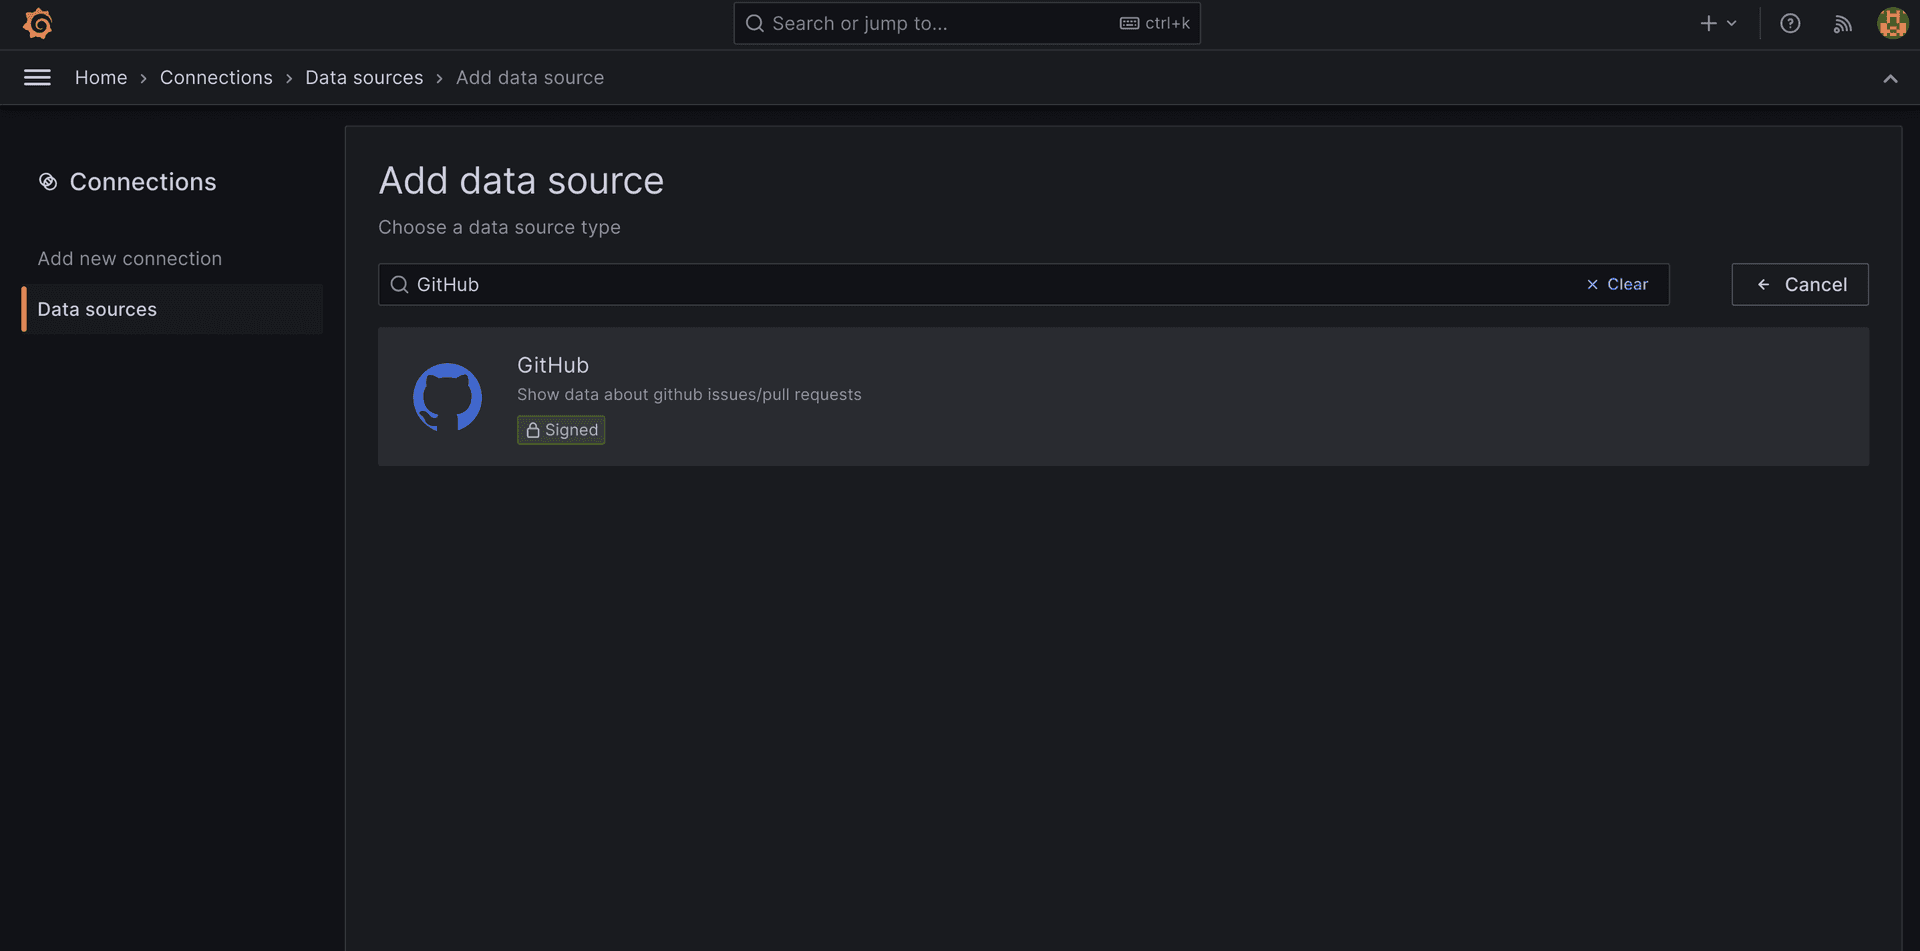The image size is (1920, 951).
Task: Open the Connections breadcrumb link
Action: pos(216,77)
